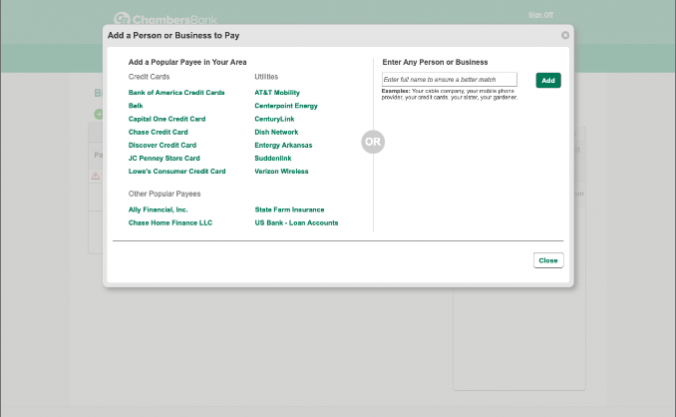Select JC Penney Store Card
The image size is (676, 417).
[164, 158]
